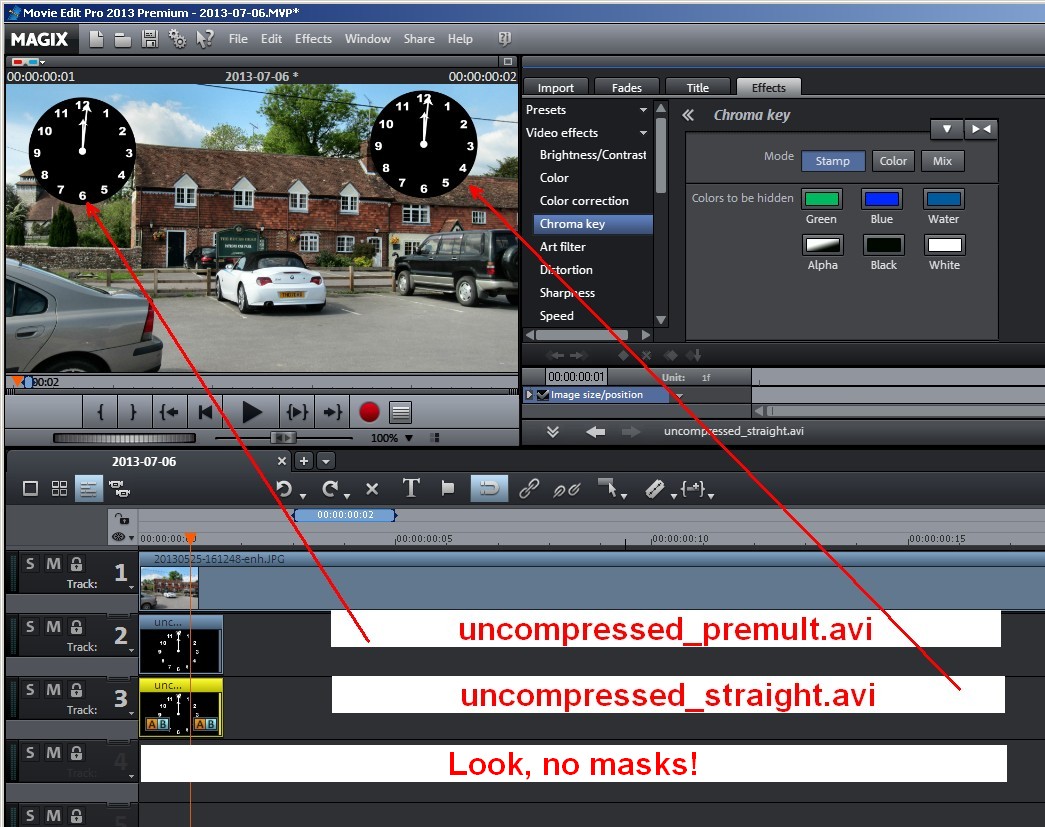Screen dimensions: 1045x827
Task: Switch to Scene overview mode
Action: coord(59,488)
